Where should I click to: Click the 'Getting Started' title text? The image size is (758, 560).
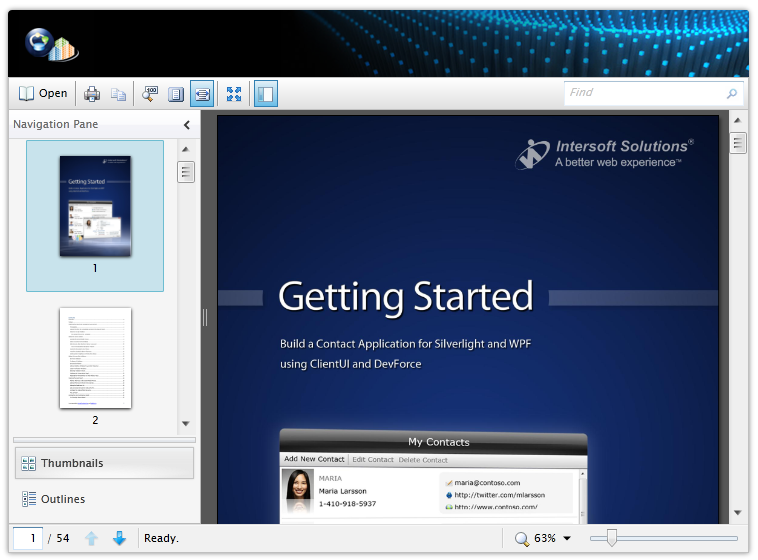tap(406, 296)
